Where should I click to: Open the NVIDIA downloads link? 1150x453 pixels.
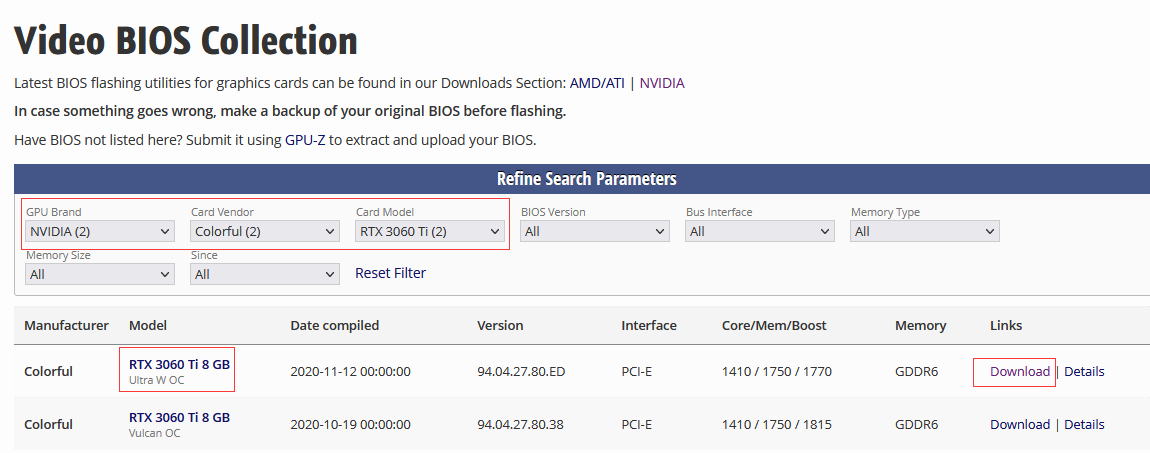(x=662, y=83)
